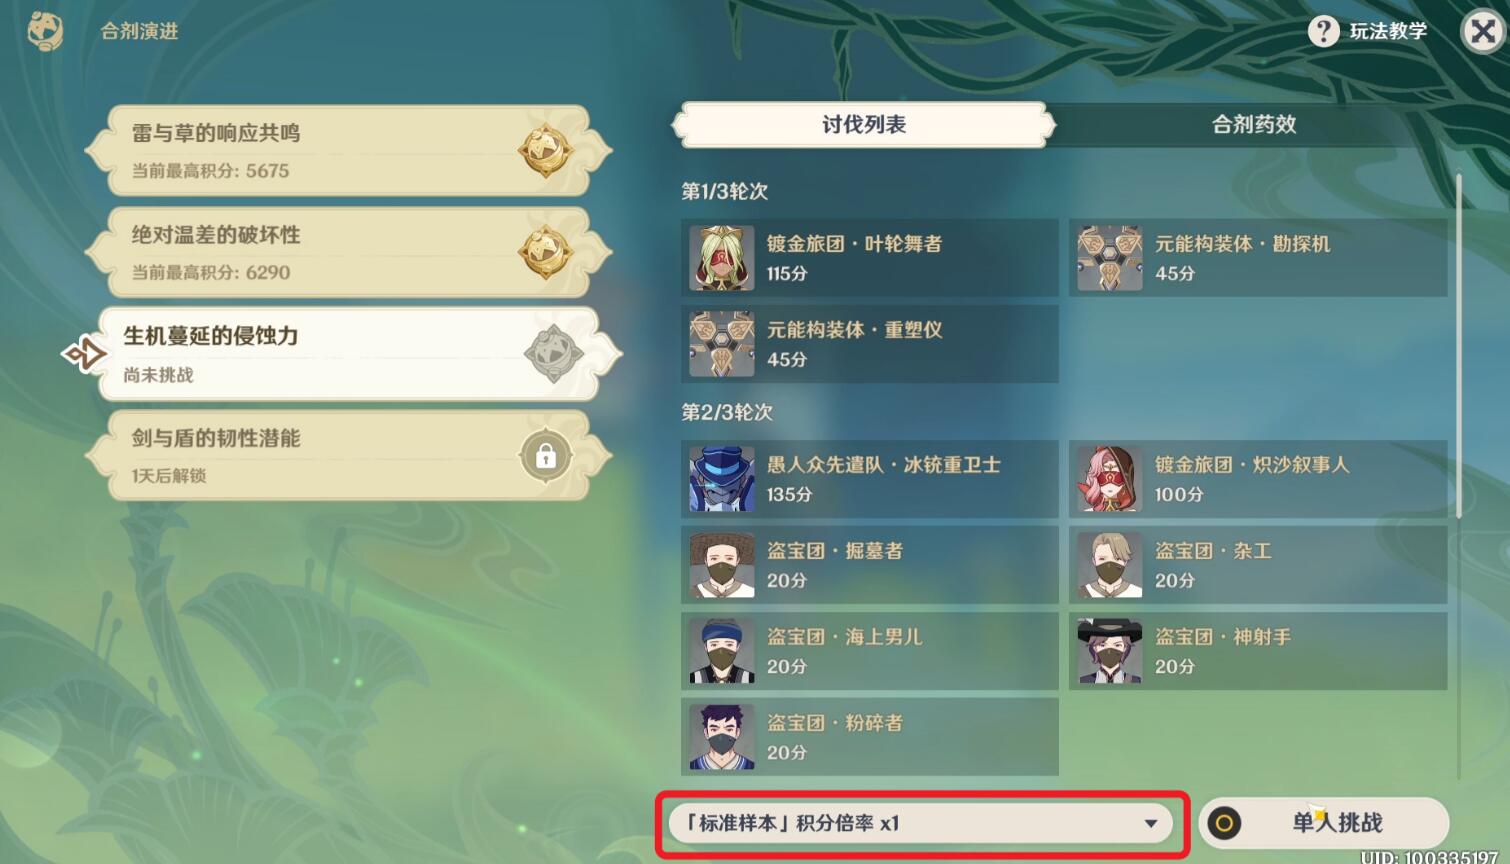This screenshot has height=864, width=1510.
Task: Click the 元能构装体·勘探机 enemy icon
Action: (x=1109, y=258)
